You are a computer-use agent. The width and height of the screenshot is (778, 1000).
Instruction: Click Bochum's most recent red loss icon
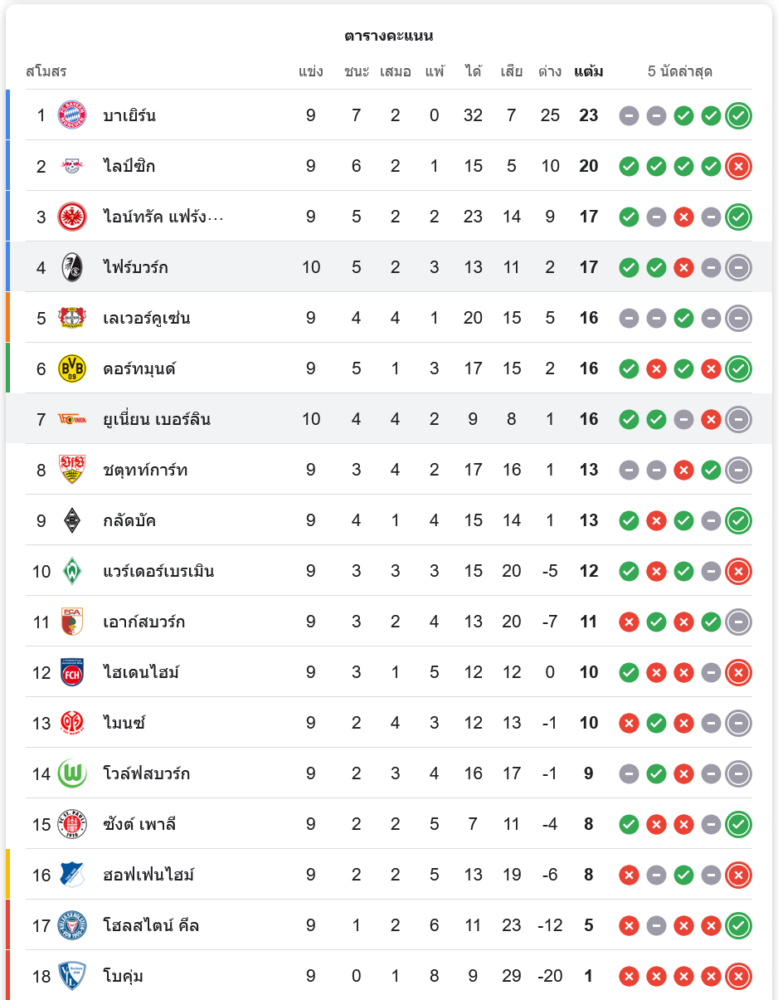[x=738, y=976]
